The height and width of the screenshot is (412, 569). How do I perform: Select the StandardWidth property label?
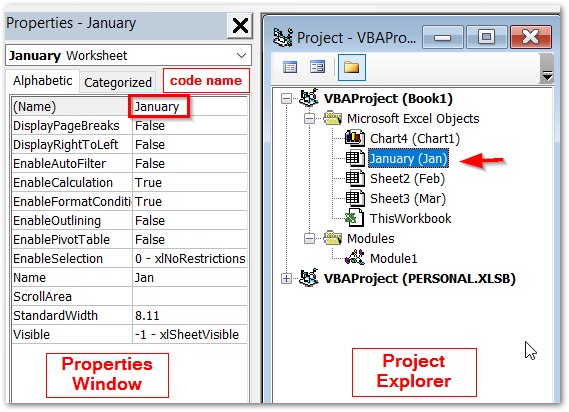point(56,315)
